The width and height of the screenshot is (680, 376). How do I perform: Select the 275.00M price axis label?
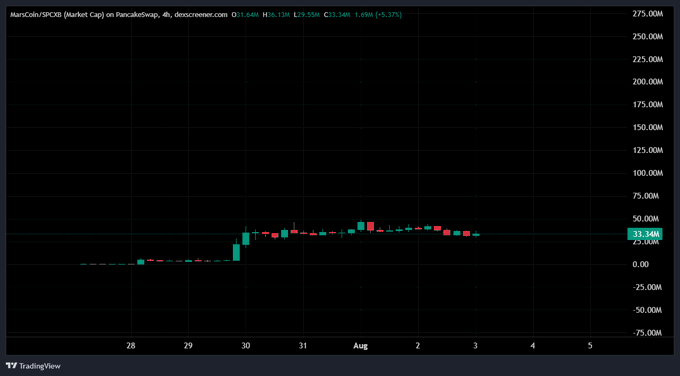(x=647, y=14)
